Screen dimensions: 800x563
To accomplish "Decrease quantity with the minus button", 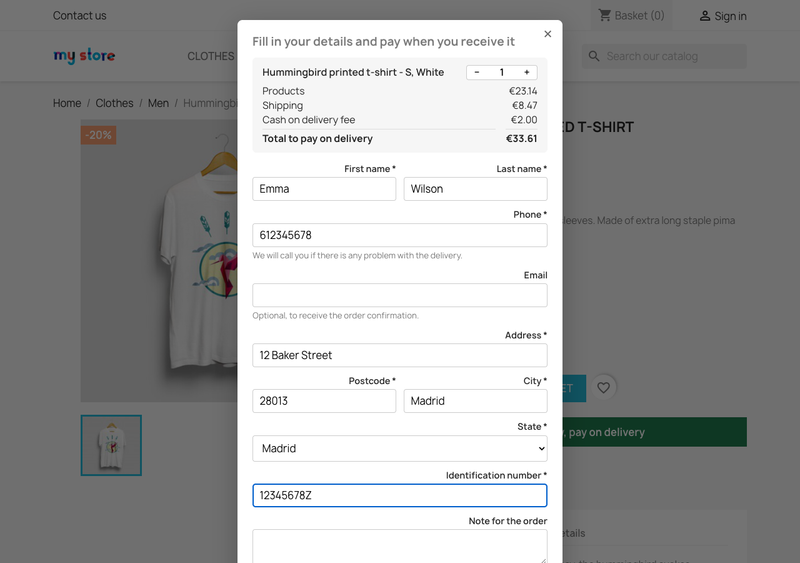I will [477, 72].
